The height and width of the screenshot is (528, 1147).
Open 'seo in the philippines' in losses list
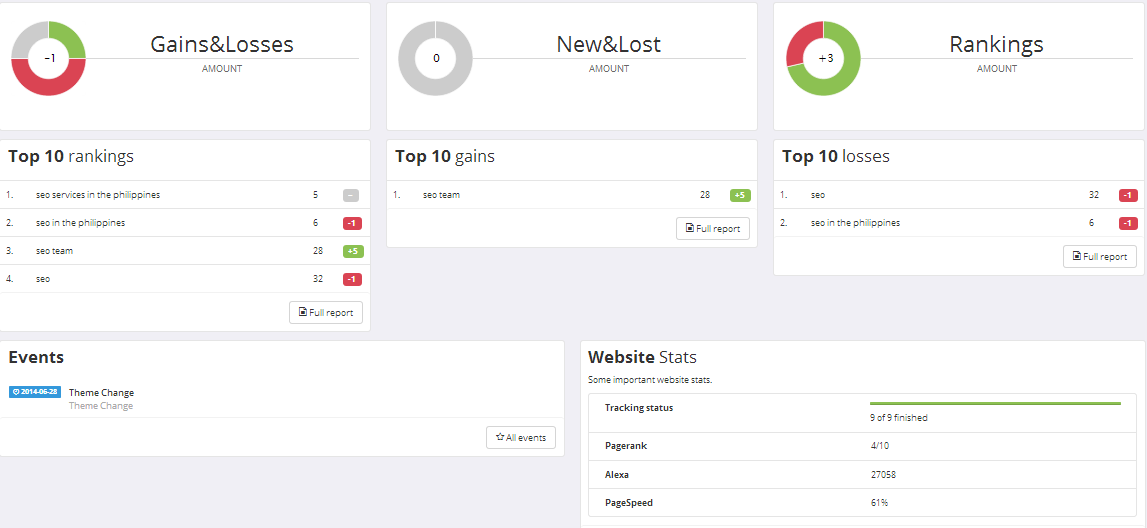(855, 223)
